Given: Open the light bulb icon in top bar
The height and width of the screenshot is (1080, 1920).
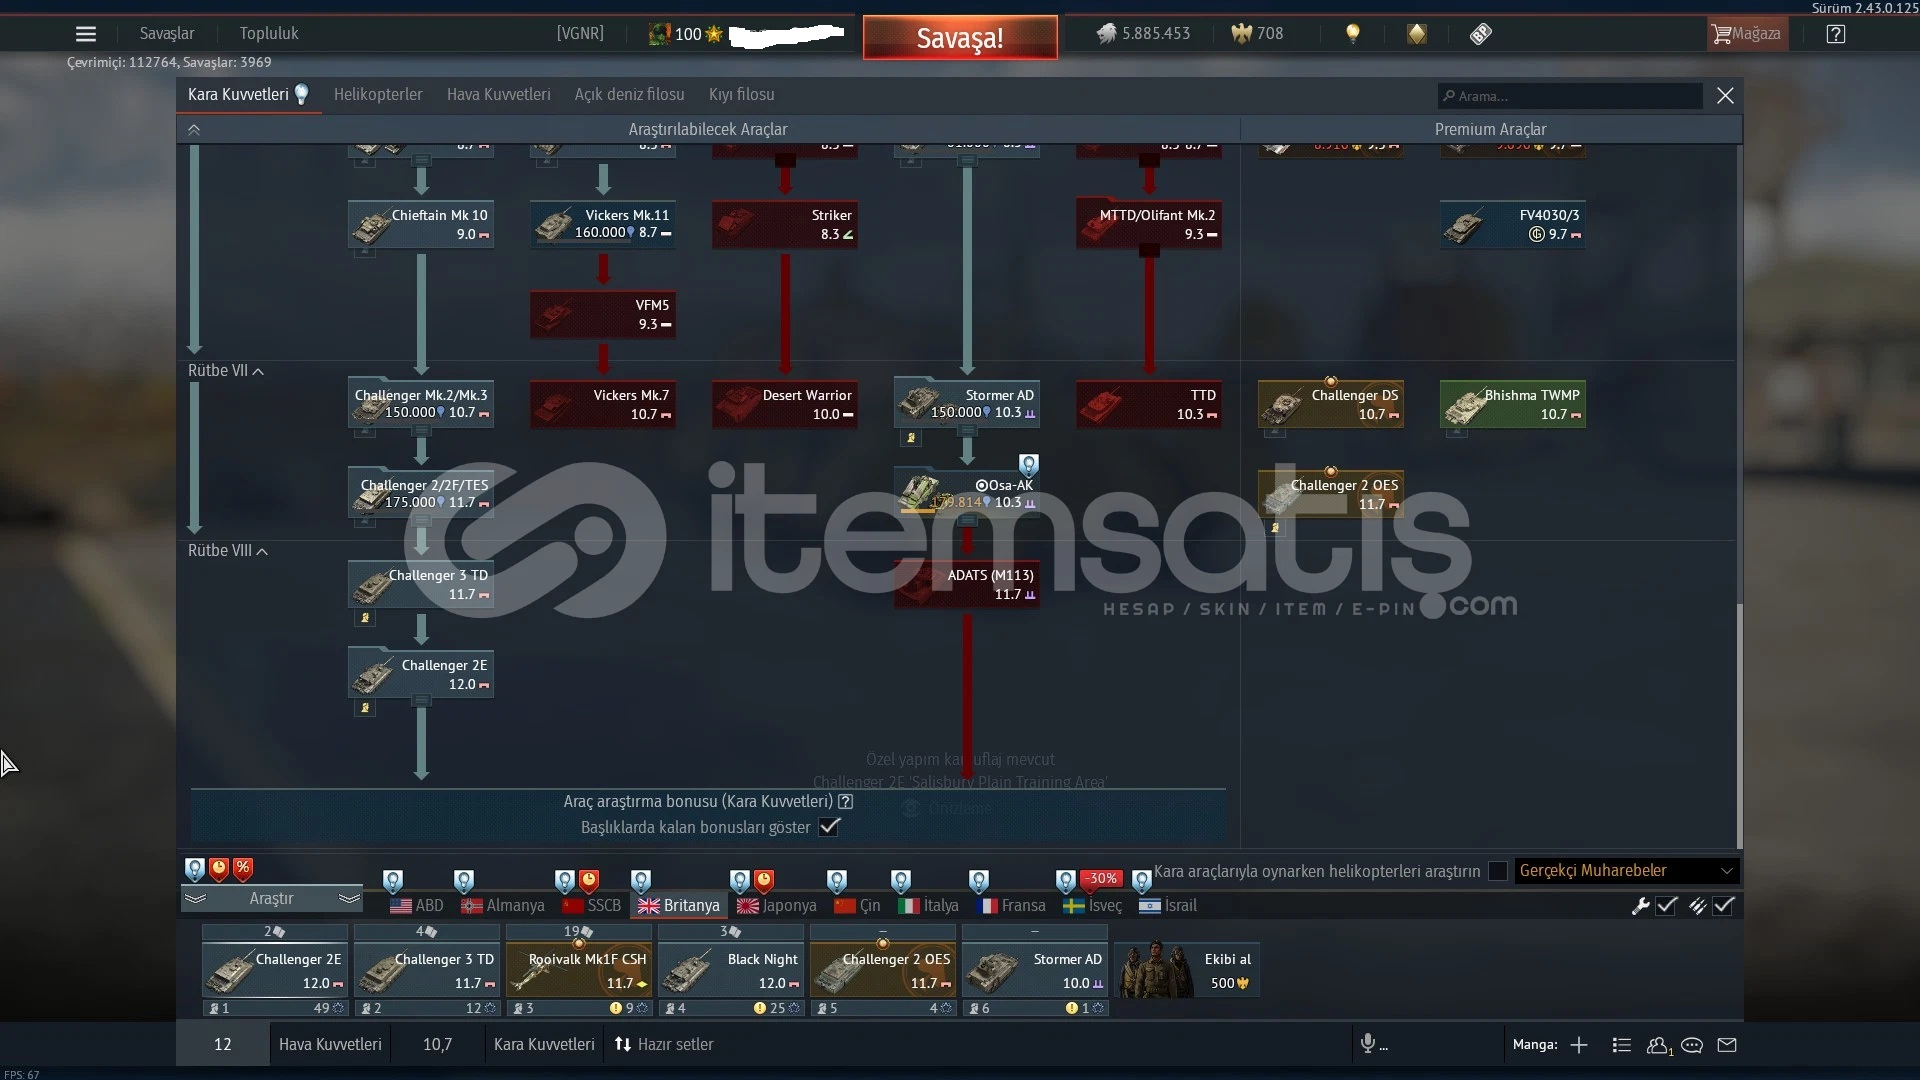Looking at the screenshot, I should [x=1353, y=33].
